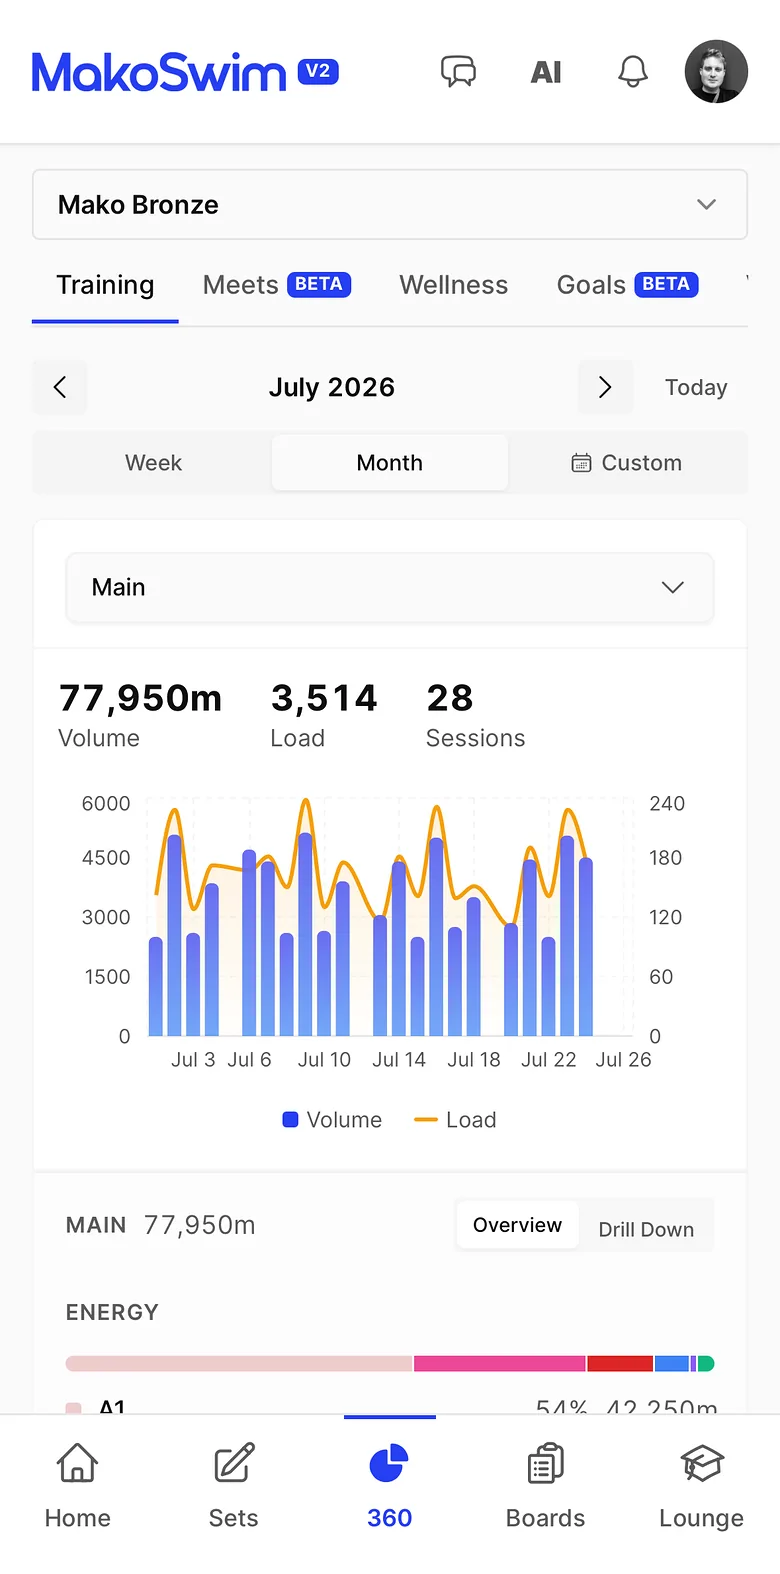Click the red energy bar segment
The image size is (780, 1574).
tap(620, 1363)
